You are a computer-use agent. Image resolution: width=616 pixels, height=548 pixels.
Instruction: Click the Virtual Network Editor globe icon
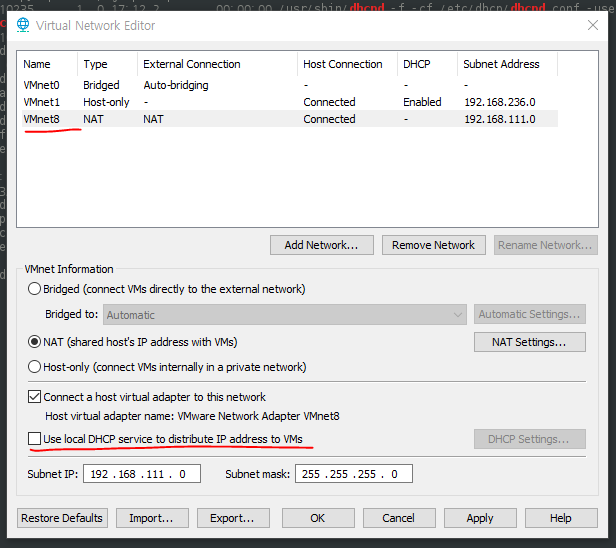(23, 25)
